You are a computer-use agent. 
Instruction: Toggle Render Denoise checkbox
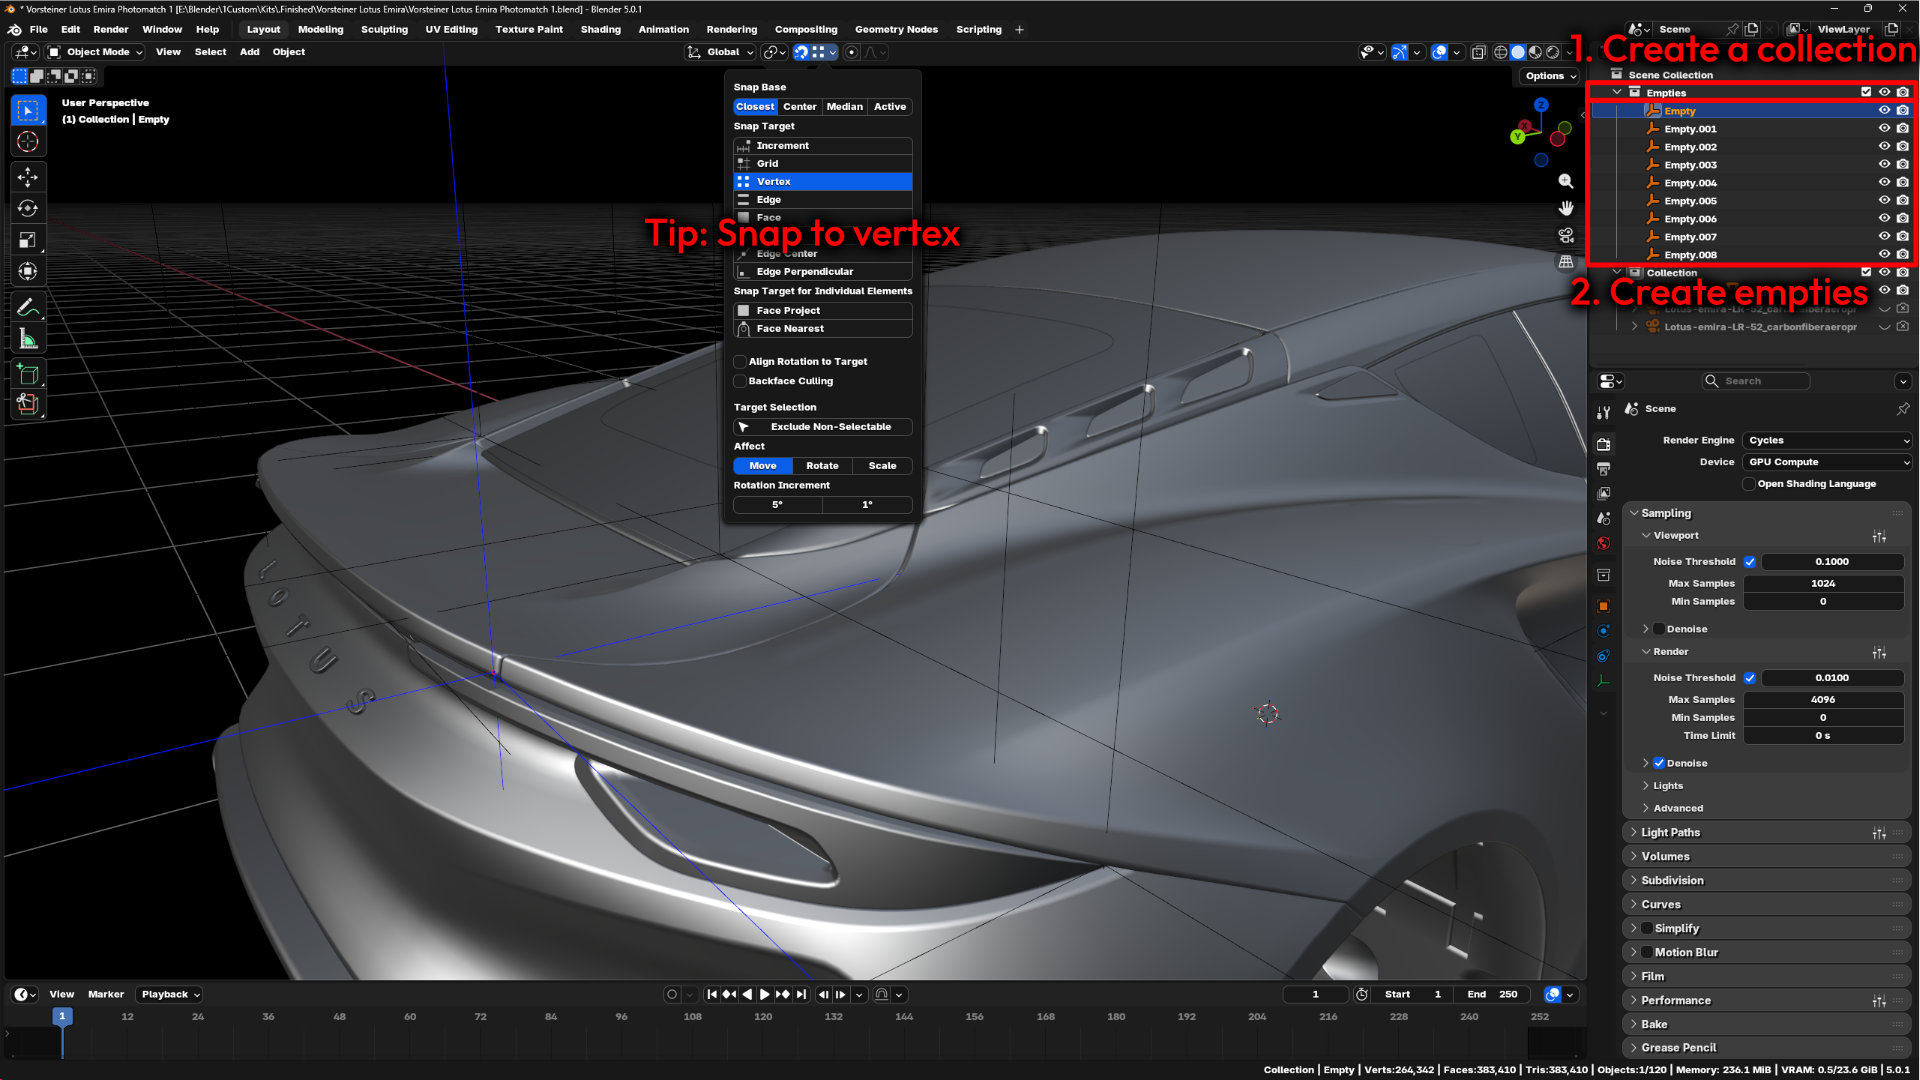1659,763
